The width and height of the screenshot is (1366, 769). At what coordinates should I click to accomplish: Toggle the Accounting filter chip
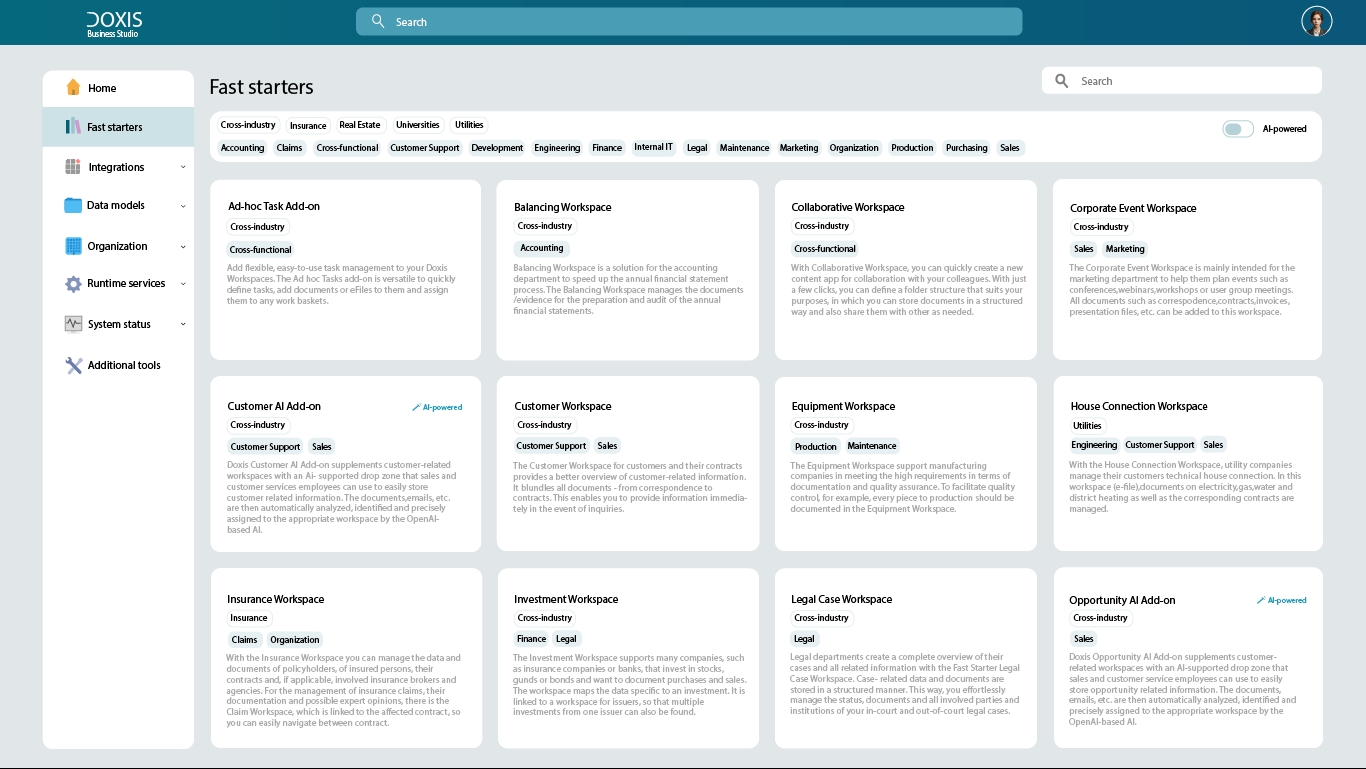pos(242,147)
